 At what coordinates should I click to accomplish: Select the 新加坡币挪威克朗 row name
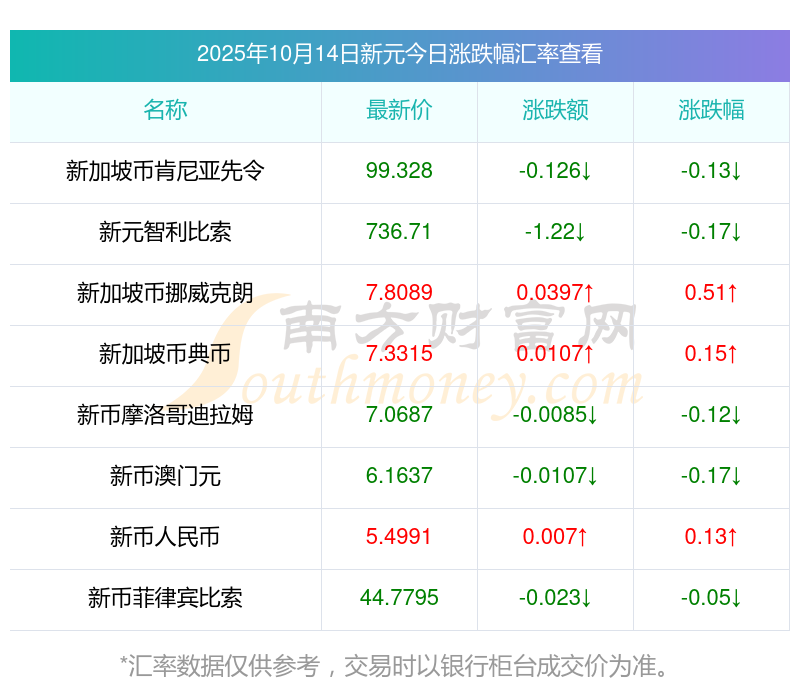coord(165,293)
